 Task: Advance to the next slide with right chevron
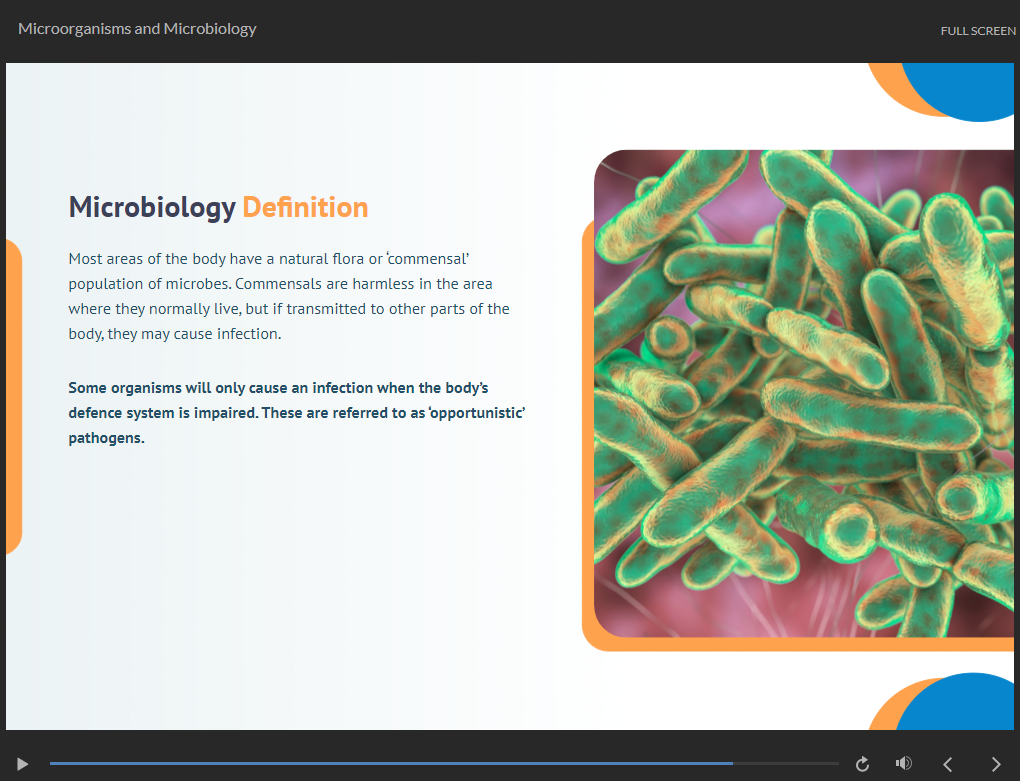click(x=995, y=764)
